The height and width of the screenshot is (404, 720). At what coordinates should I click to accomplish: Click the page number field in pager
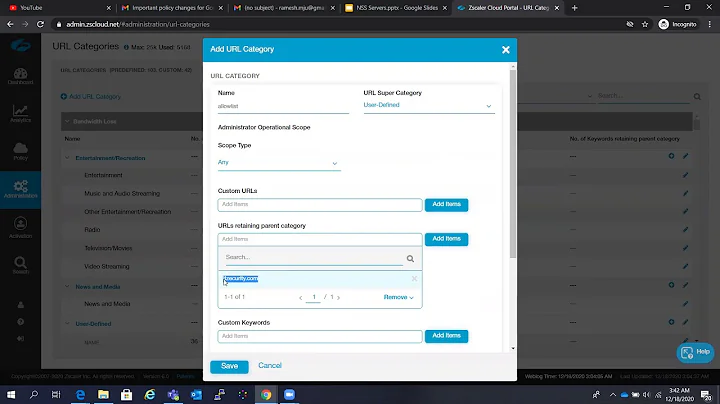click(x=313, y=297)
